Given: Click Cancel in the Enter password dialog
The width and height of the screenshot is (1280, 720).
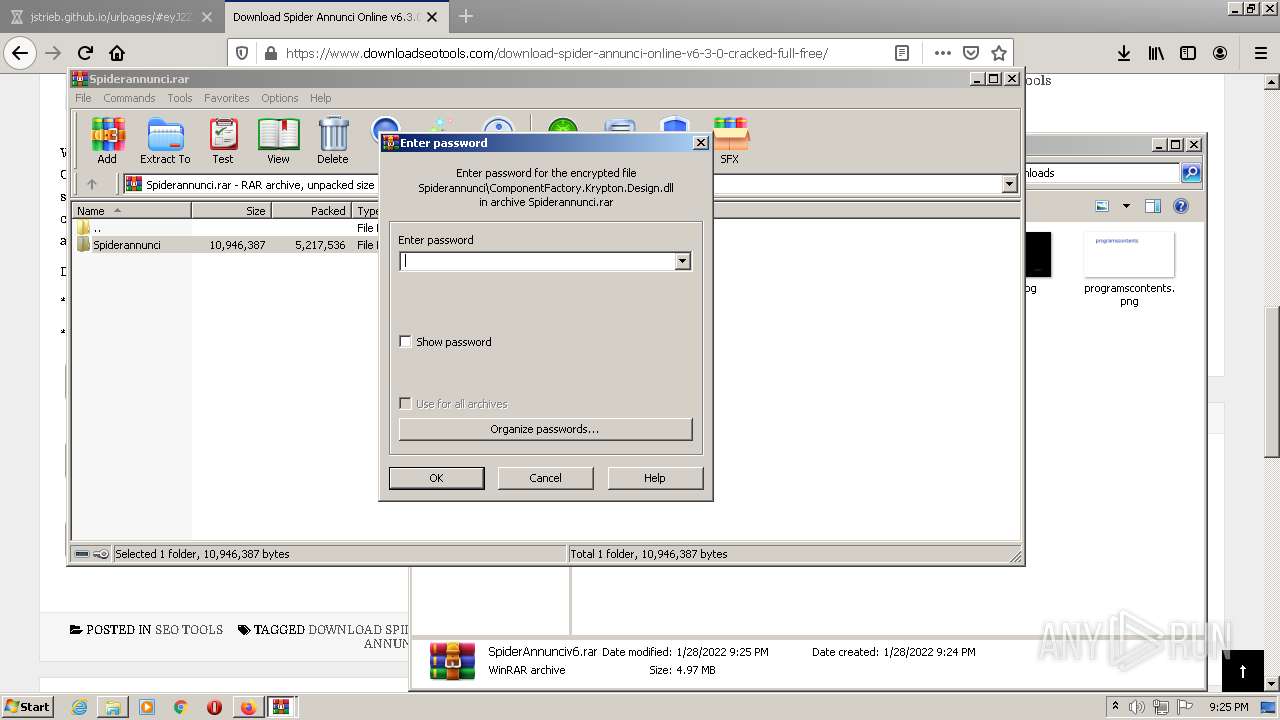Looking at the screenshot, I should pos(545,478).
